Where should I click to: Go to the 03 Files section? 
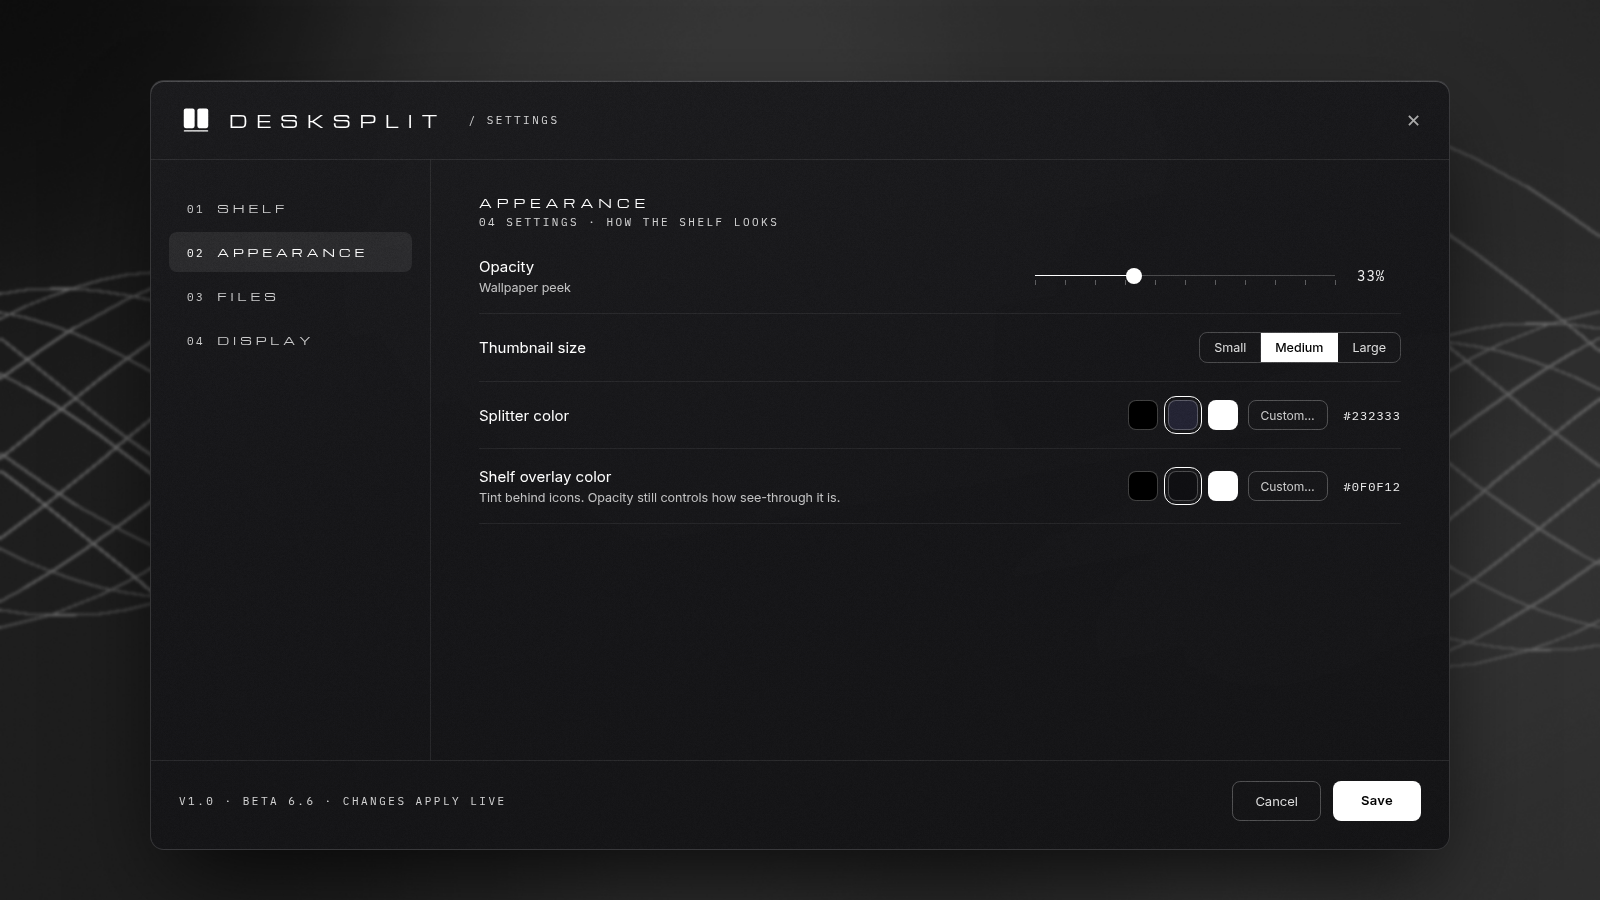point(290,296)
